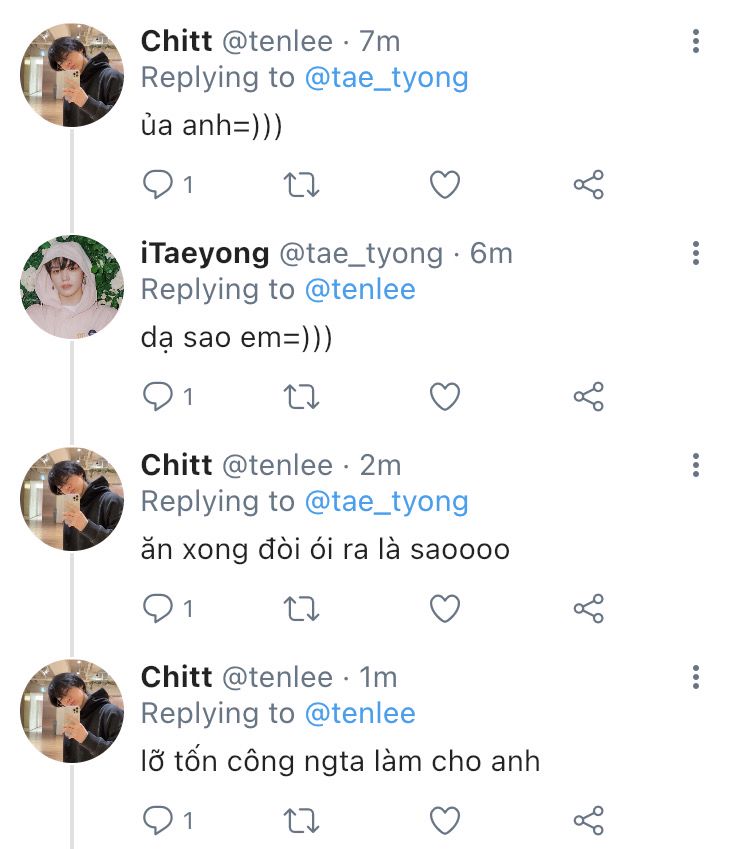Open @tae_tyong mention link in the first tweet
The width and height of the screenshot is (750, 849).
[386, 77]
